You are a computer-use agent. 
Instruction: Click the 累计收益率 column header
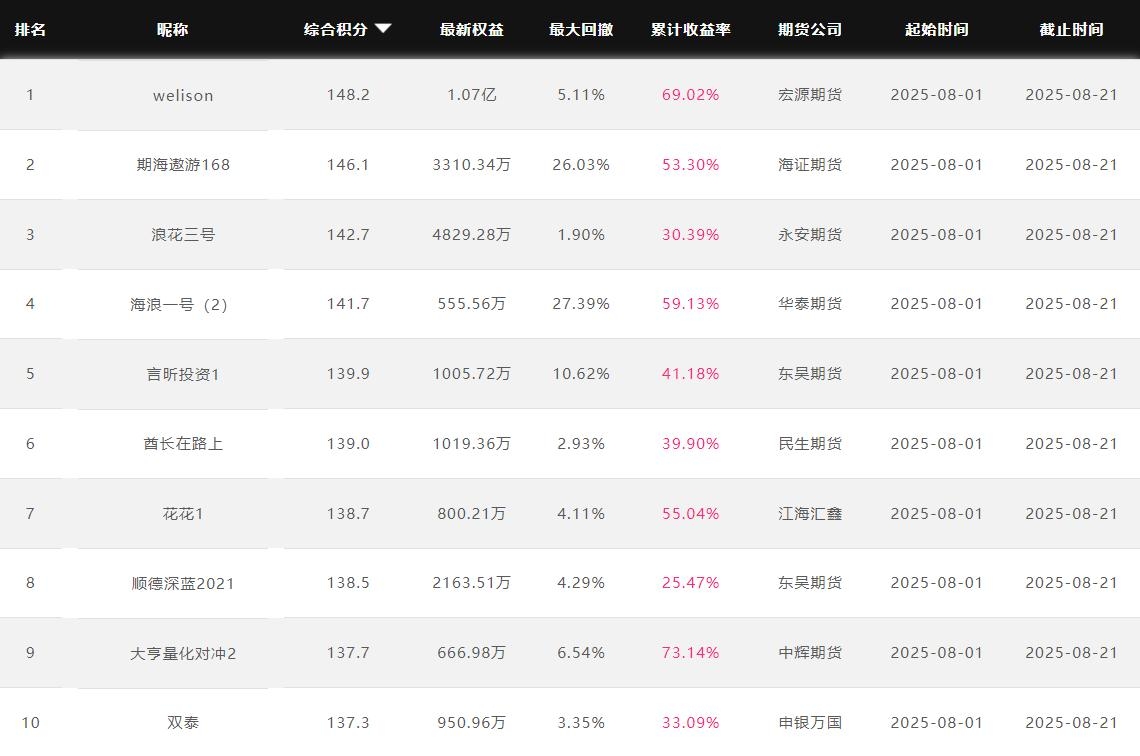(691, 29)
